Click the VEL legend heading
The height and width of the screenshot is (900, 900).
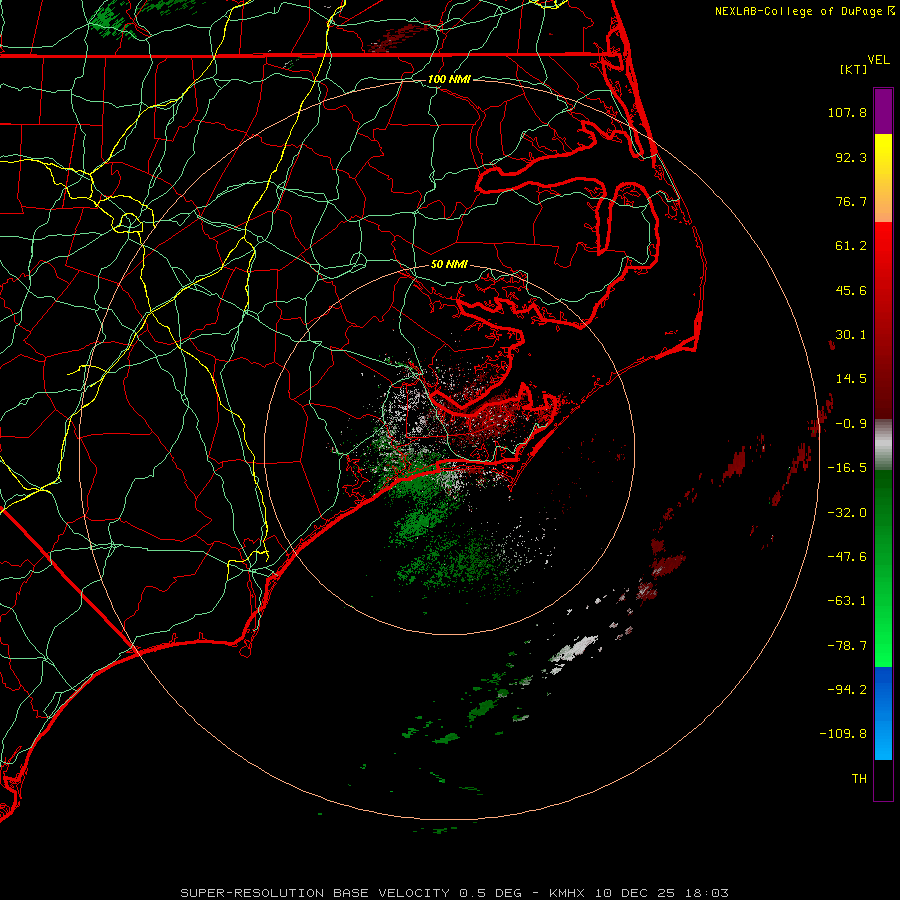click(878, 60)
